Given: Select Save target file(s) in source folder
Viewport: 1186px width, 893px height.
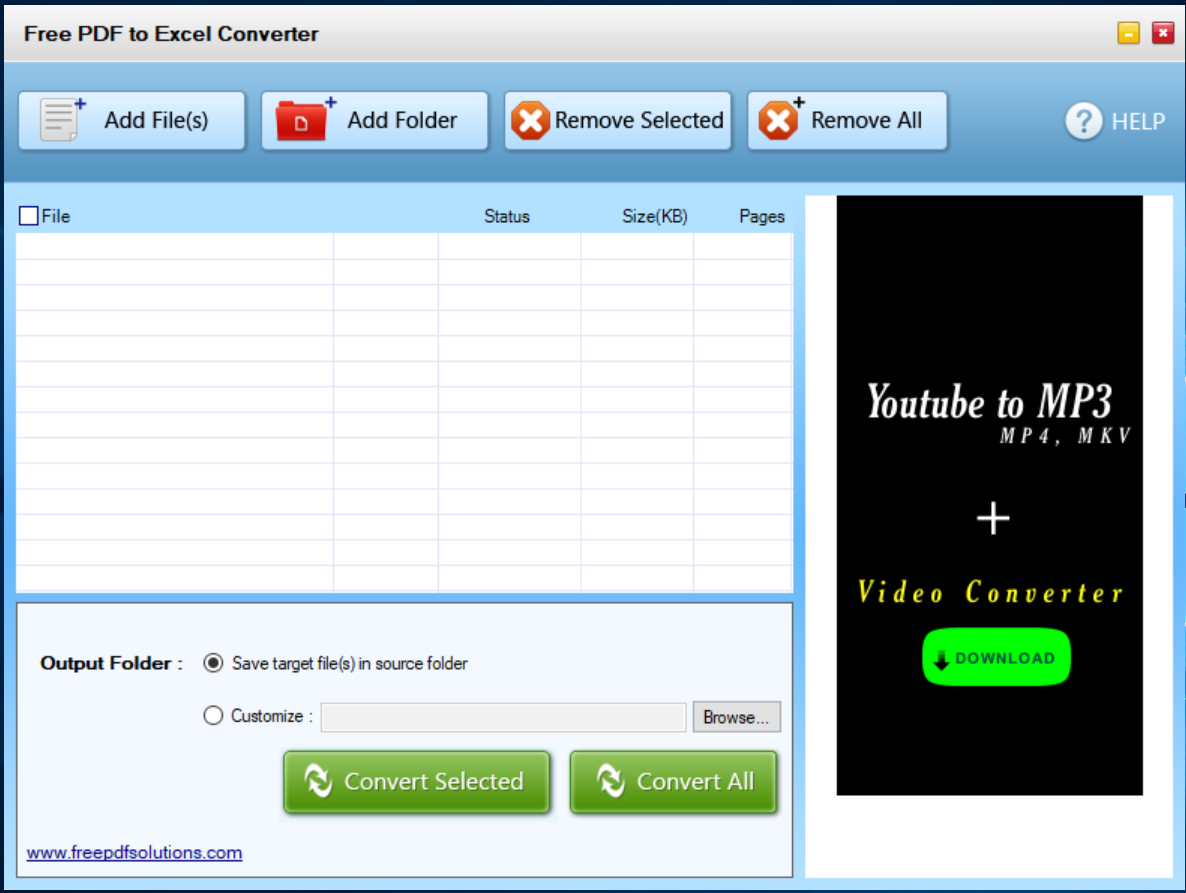Looking at the screenshot, I should point(213,663).
